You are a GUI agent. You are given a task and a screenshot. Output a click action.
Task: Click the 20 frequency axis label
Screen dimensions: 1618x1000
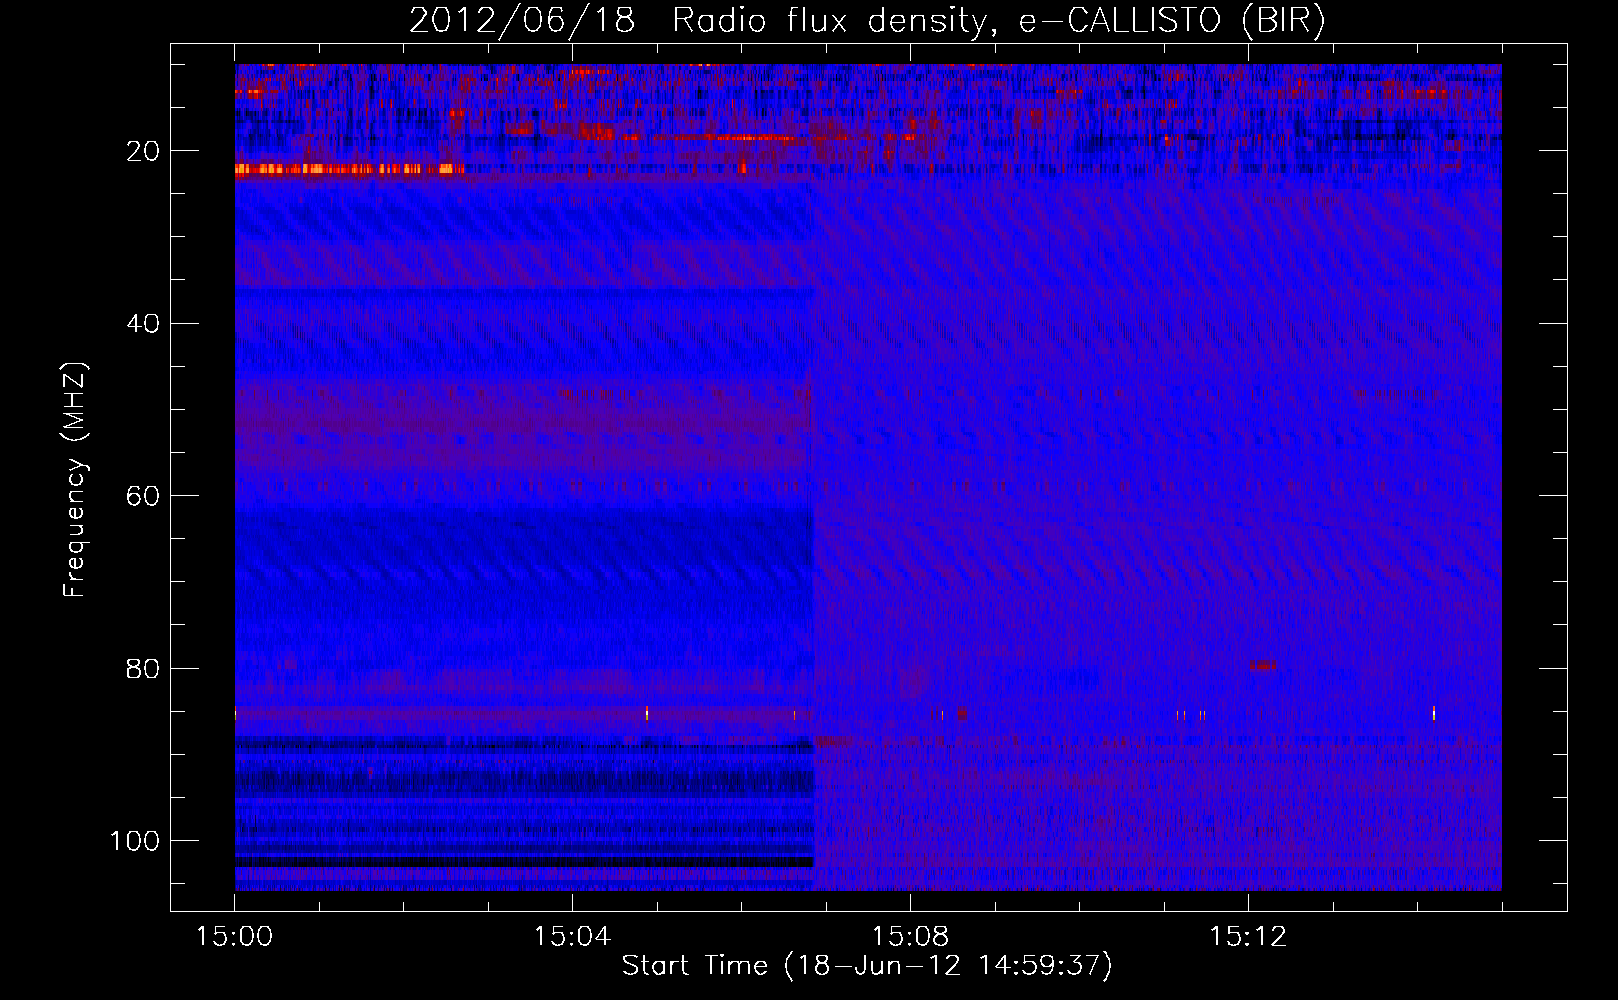(144, 151)
